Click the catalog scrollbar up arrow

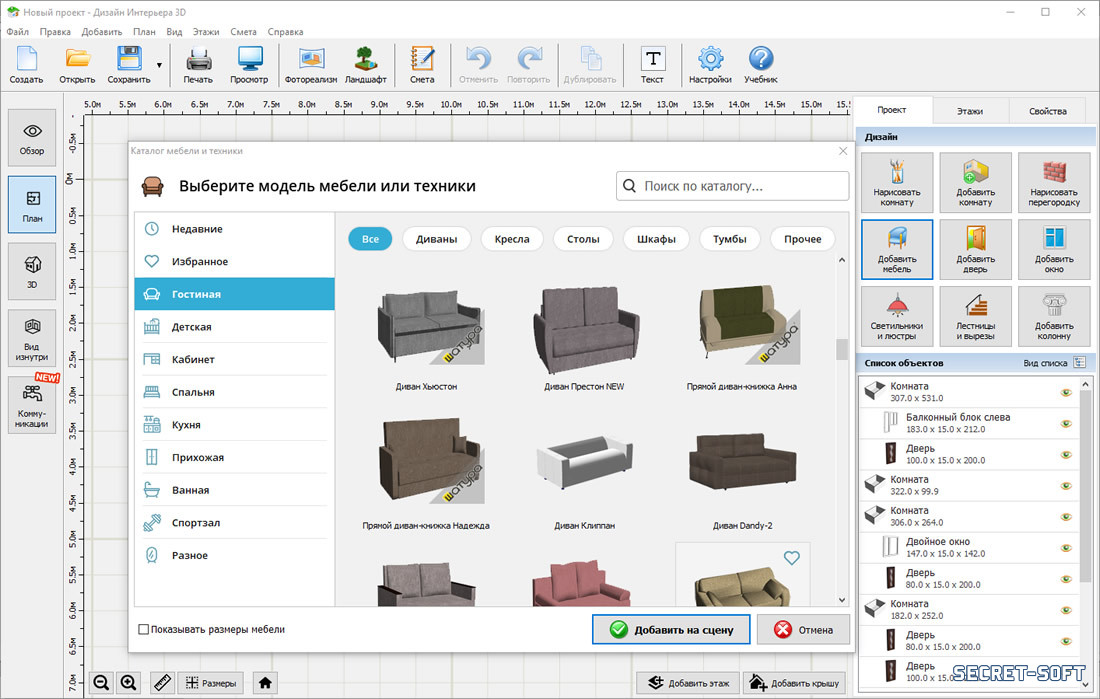pyautogui.click(x=842, y=260)
